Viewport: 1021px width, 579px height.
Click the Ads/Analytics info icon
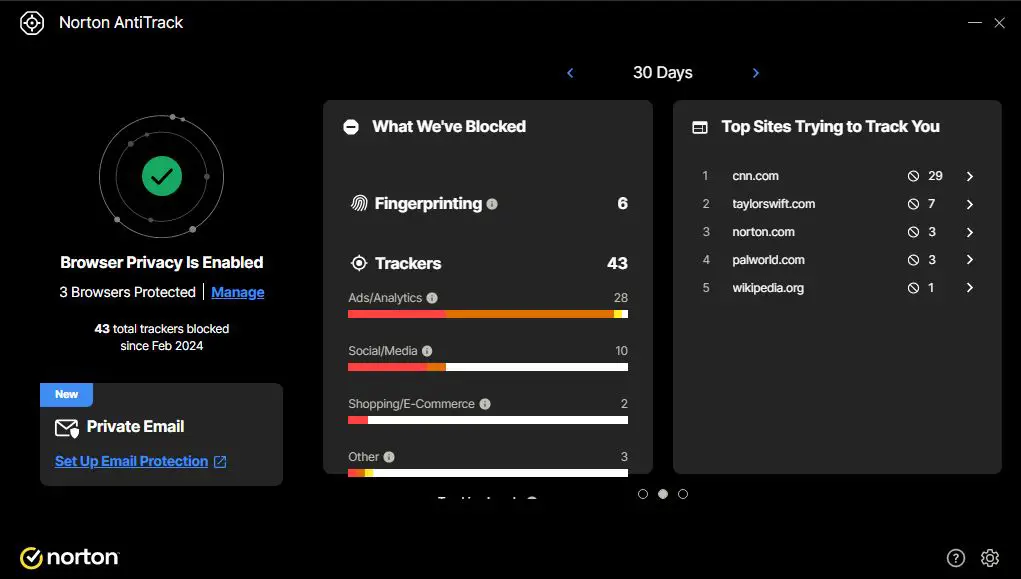(431, 297)
